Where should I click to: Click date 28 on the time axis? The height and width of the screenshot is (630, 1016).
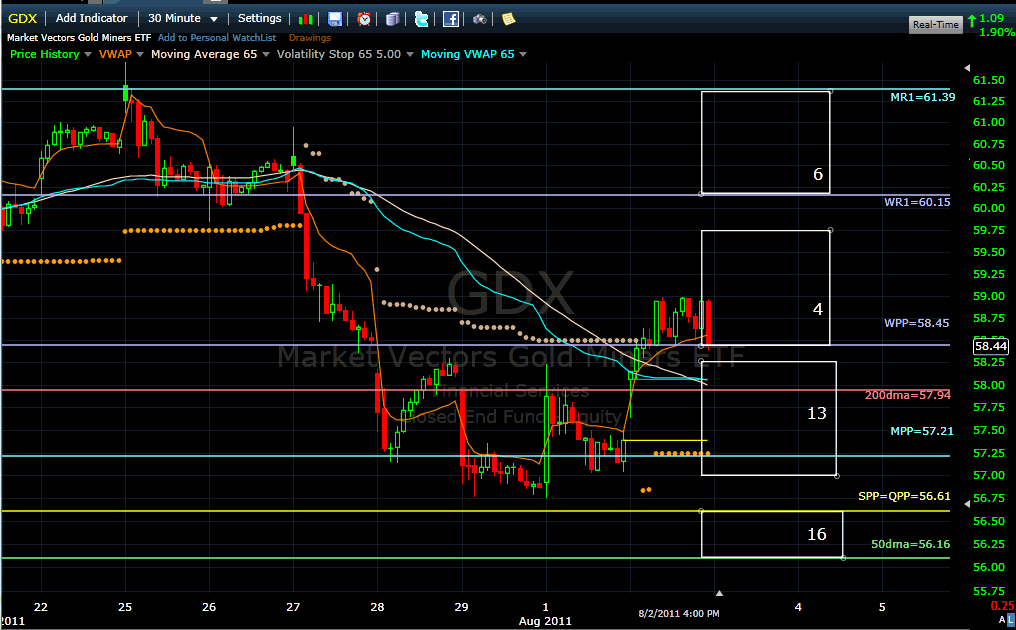[377, 607]
